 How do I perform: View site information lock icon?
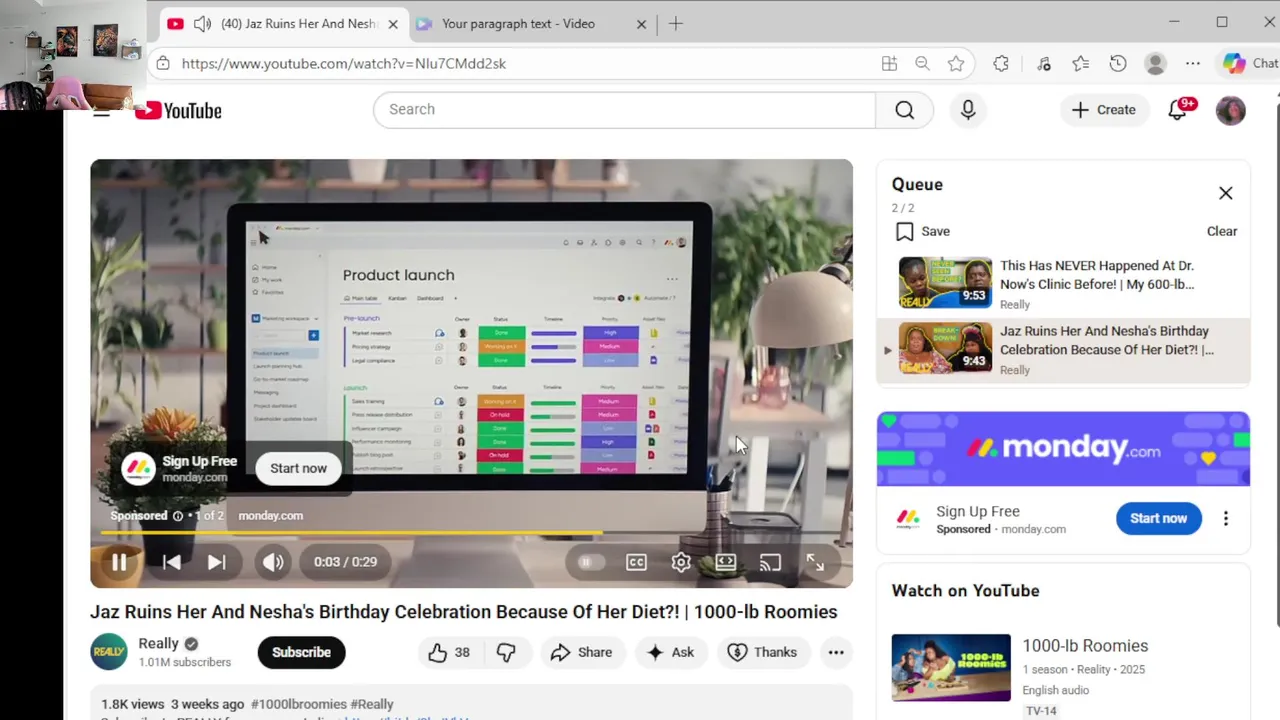[162, 64]
